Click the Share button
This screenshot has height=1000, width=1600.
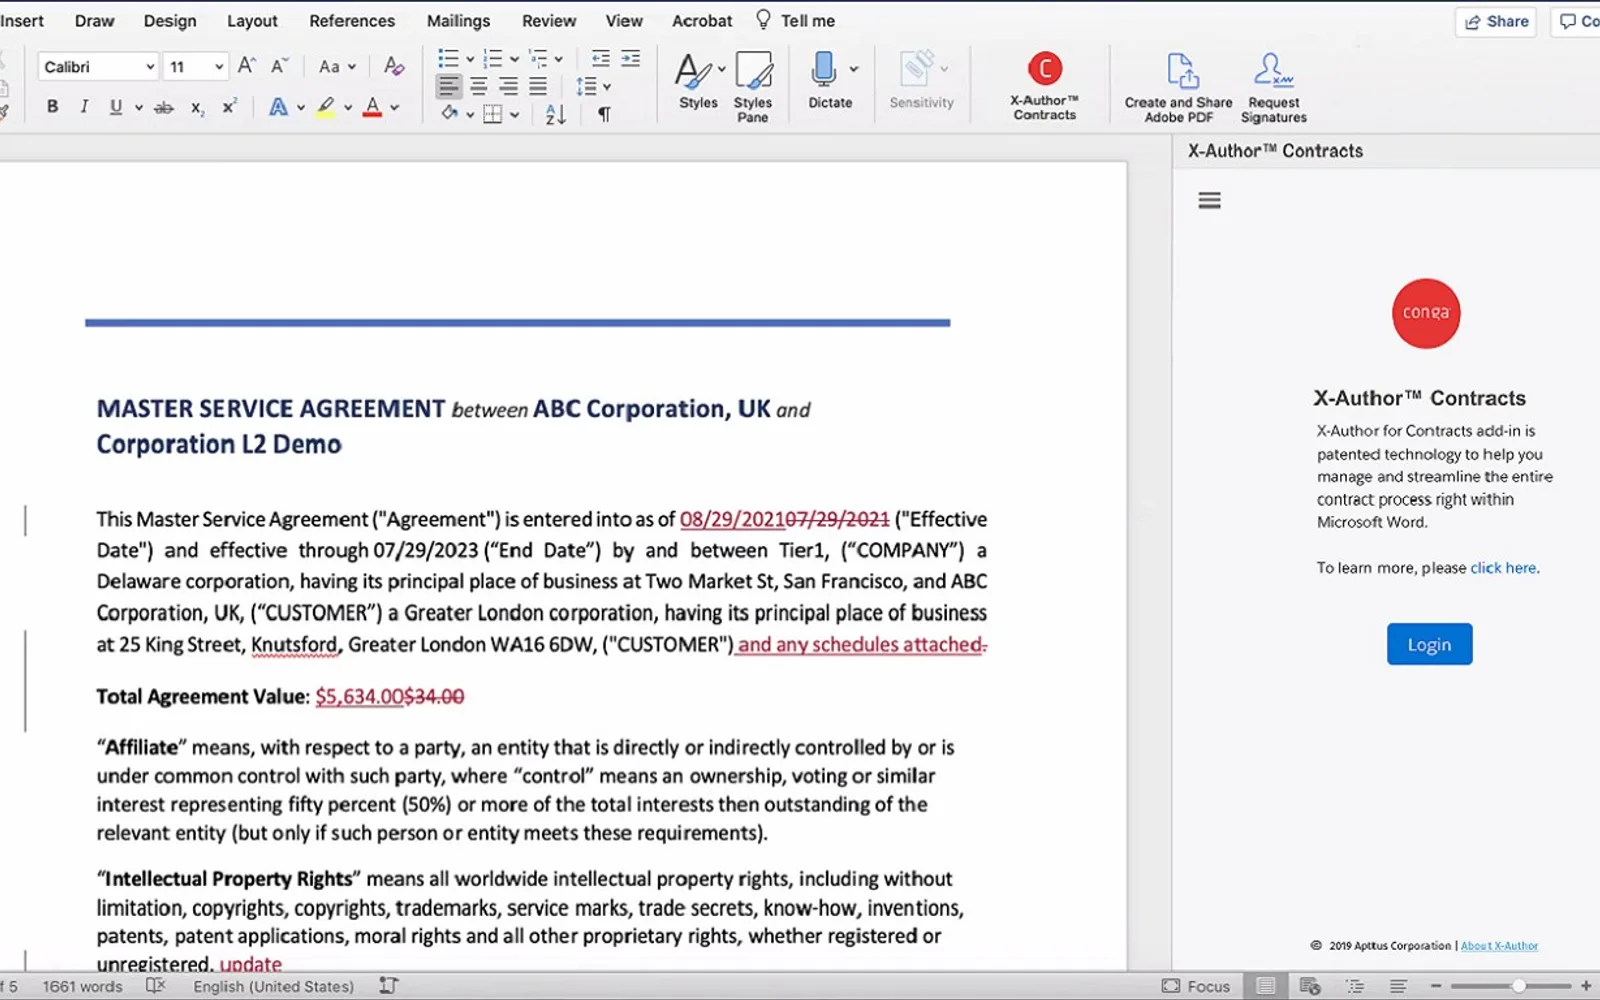1497,21
